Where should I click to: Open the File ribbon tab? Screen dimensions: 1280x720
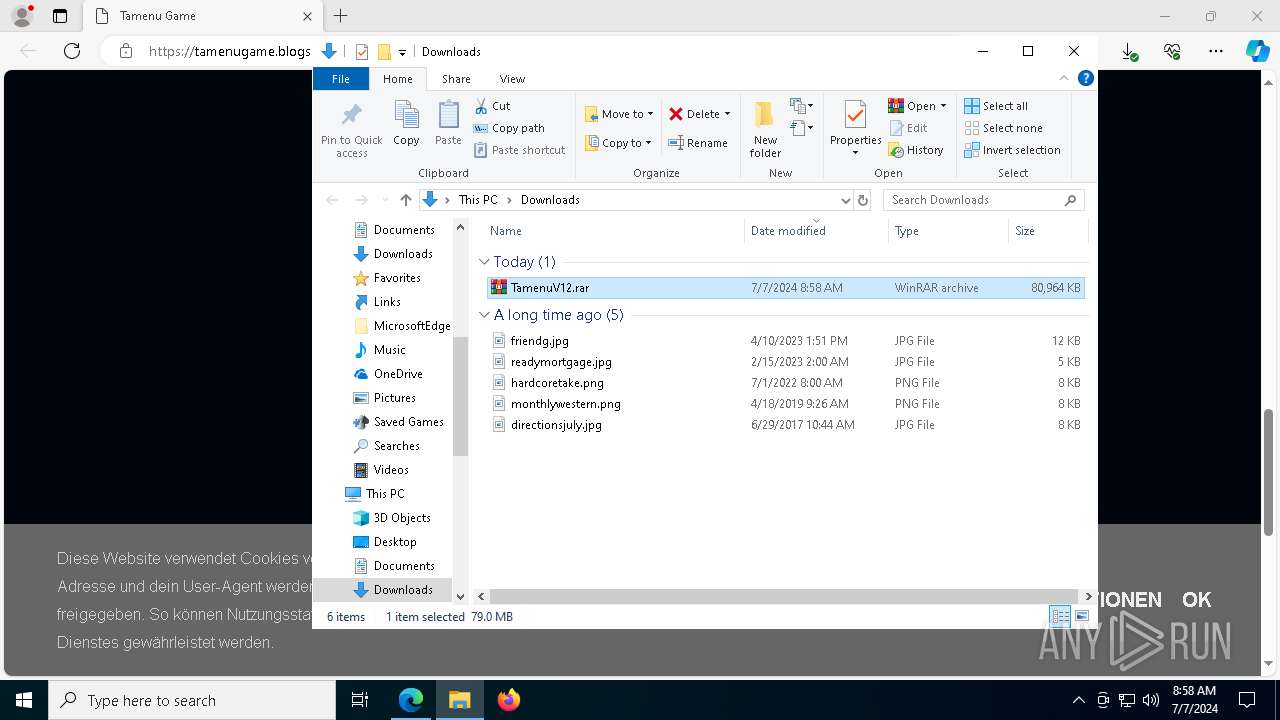click(341, 79)
